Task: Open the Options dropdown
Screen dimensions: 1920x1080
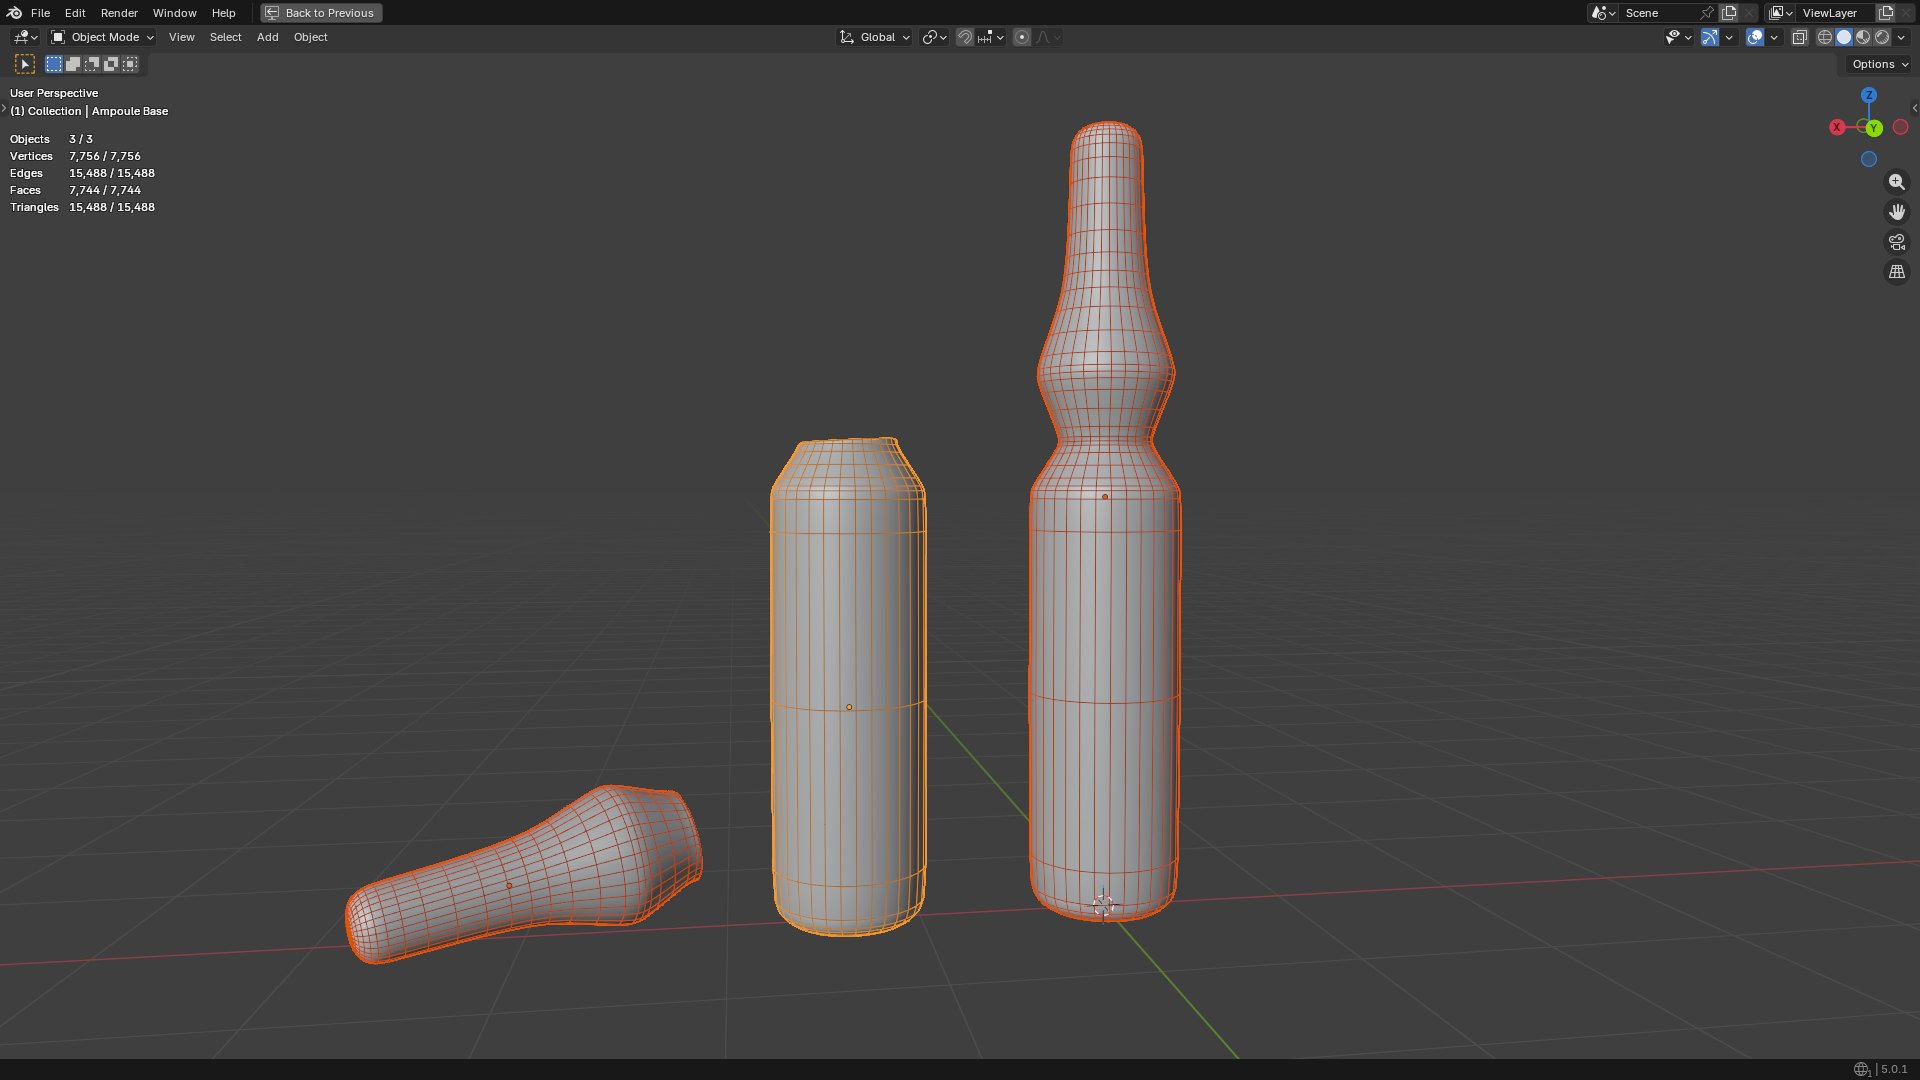Action: [1879, 64]
